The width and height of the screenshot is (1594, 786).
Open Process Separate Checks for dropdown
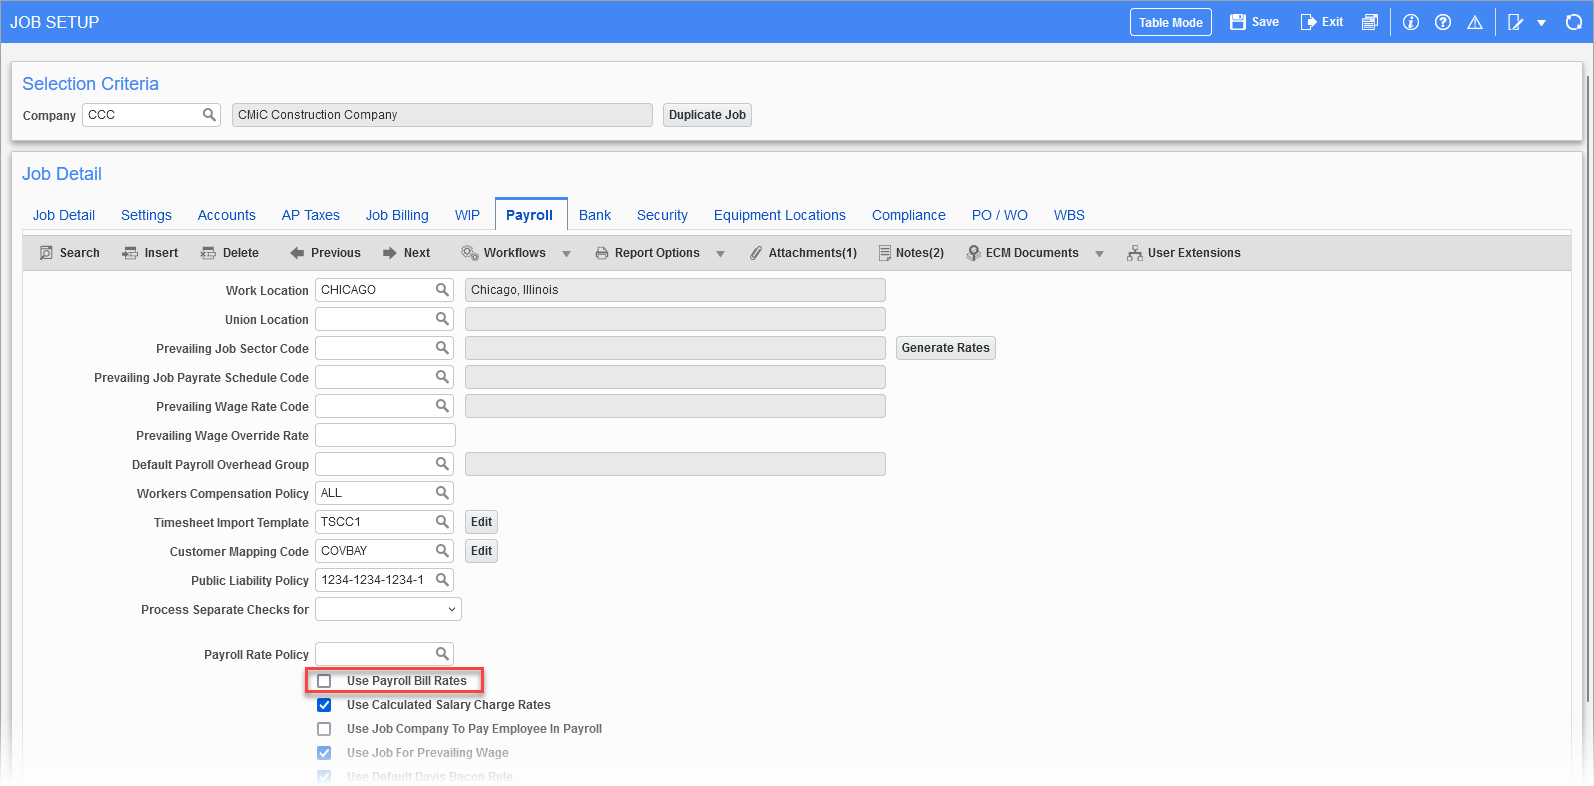(388, 609)
